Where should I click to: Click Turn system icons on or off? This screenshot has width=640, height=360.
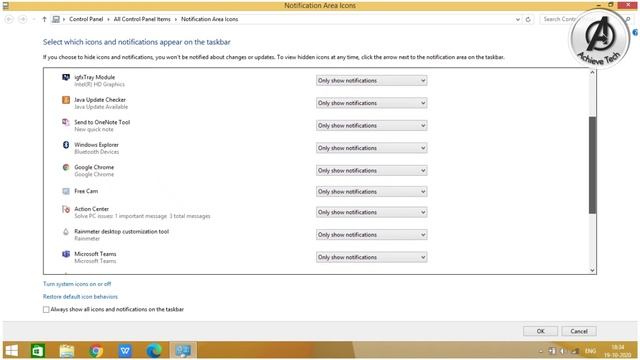[77, 284]
